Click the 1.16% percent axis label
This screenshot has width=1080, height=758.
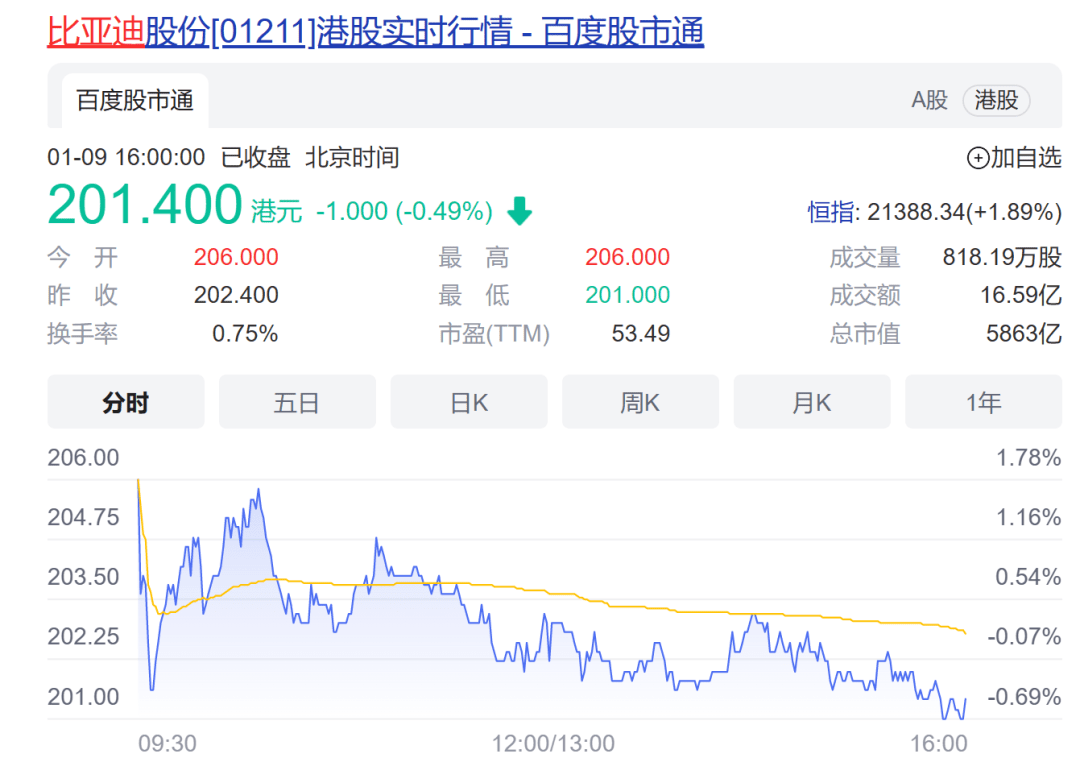click(1028, 517)
